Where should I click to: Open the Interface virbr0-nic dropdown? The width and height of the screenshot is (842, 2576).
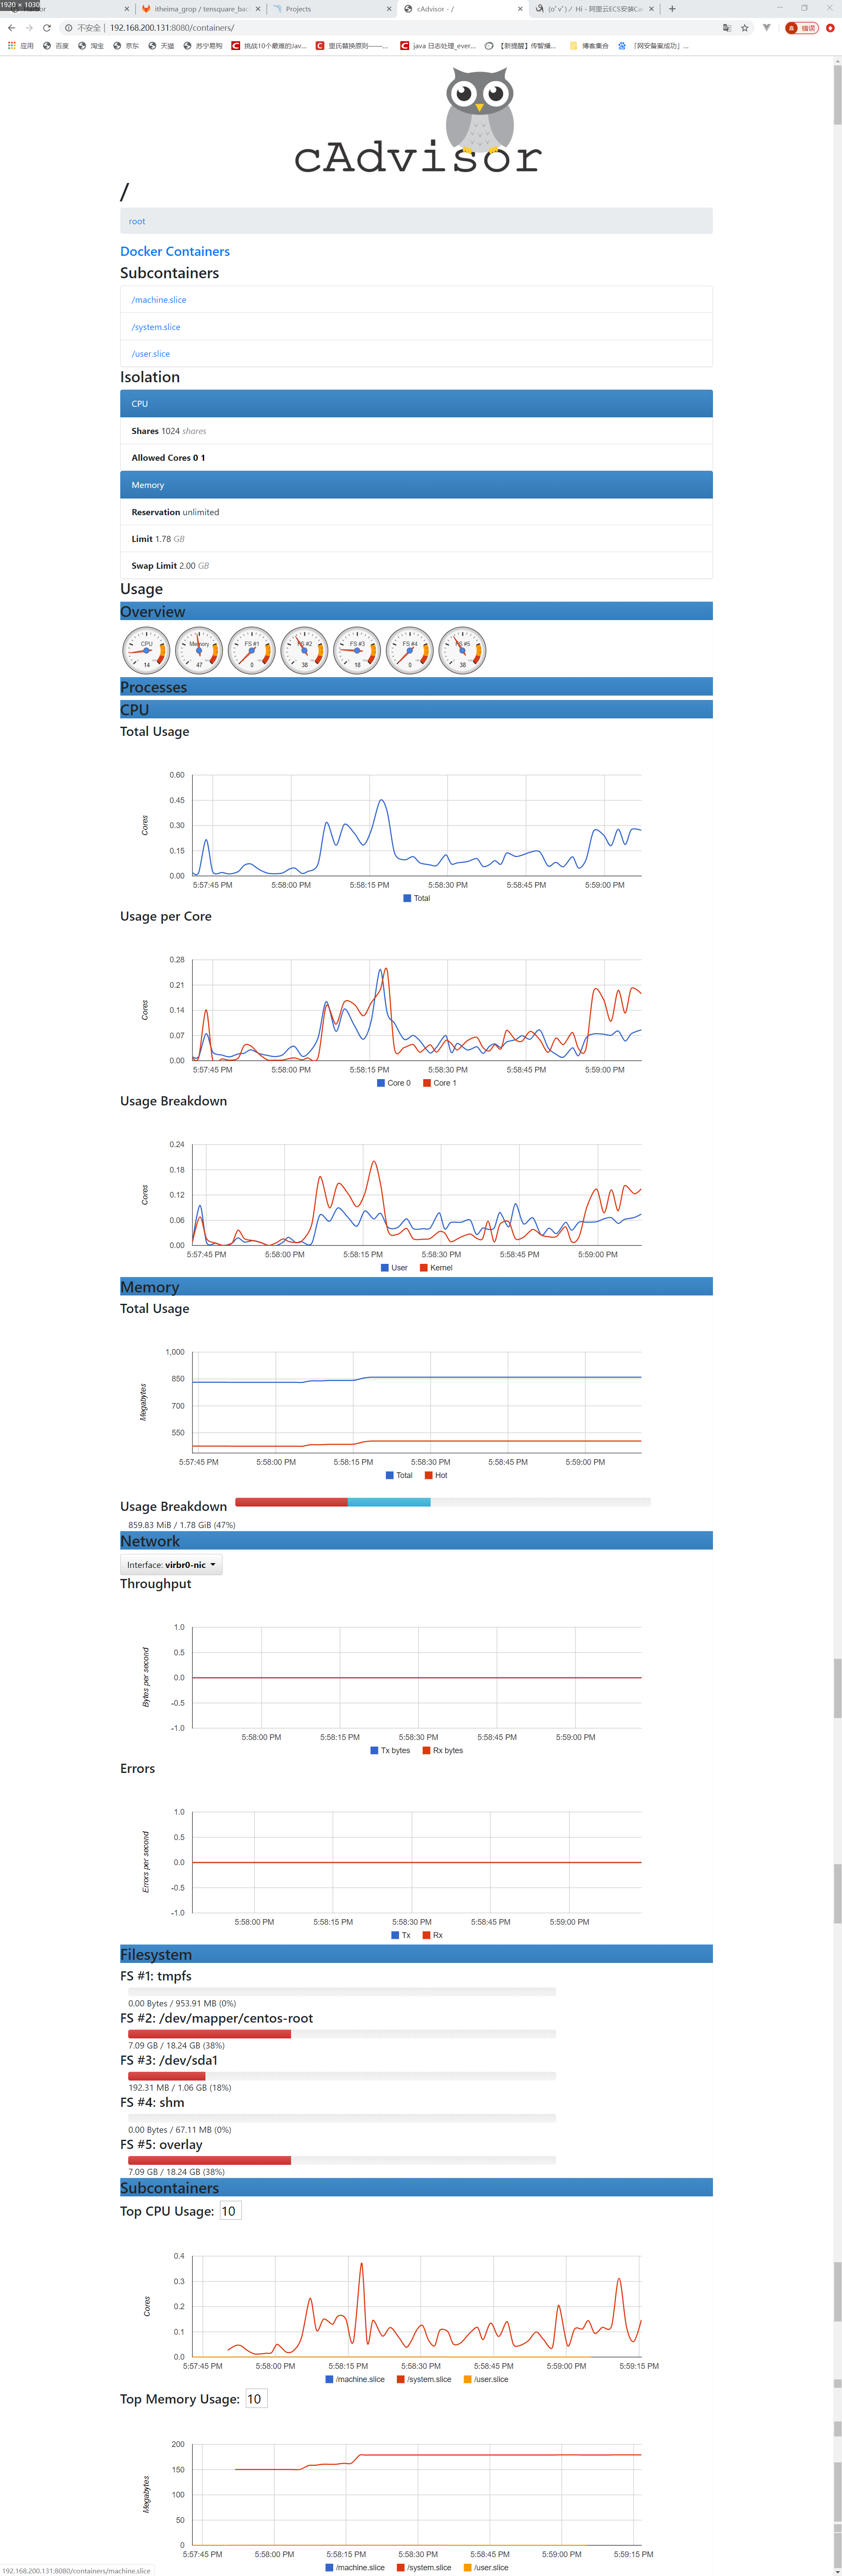click(x=171, y=1564)
